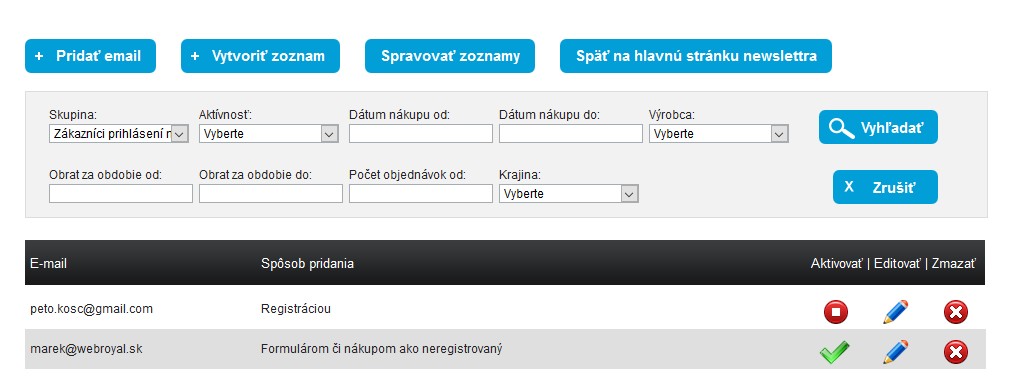Open the Skupina dropdown
The height and width of the screenshot is (386, 1015).
coord(119,134)
